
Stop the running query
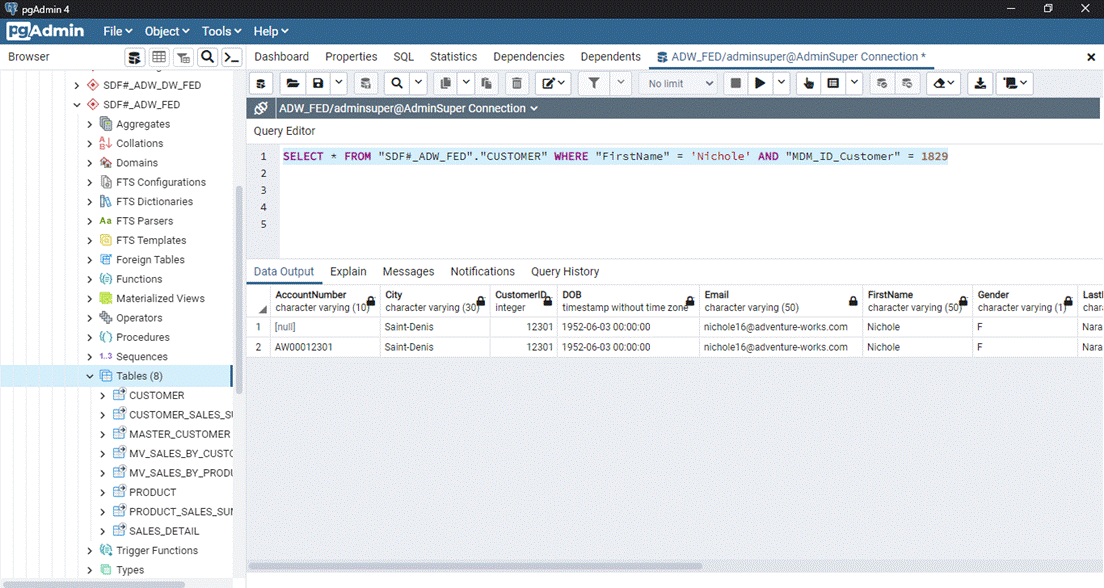pos(736,84)
